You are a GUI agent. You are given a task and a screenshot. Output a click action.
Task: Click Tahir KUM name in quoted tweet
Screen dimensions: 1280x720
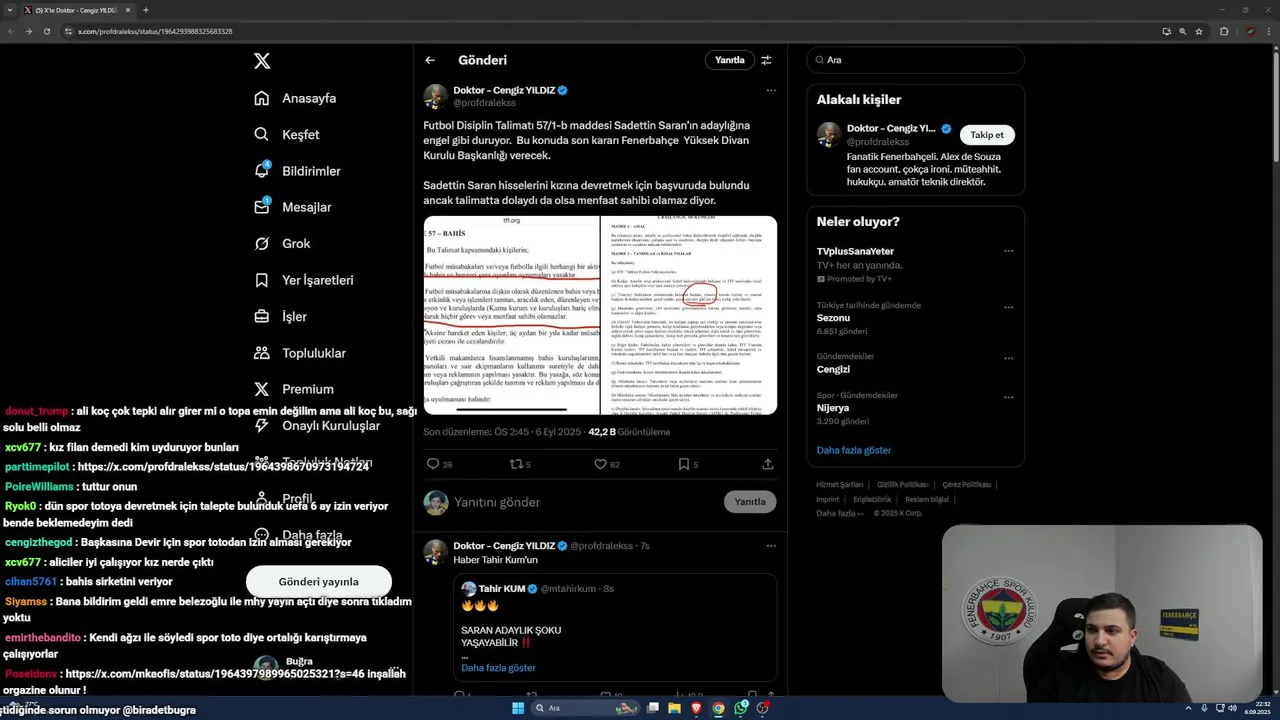[x=502, y=589]
